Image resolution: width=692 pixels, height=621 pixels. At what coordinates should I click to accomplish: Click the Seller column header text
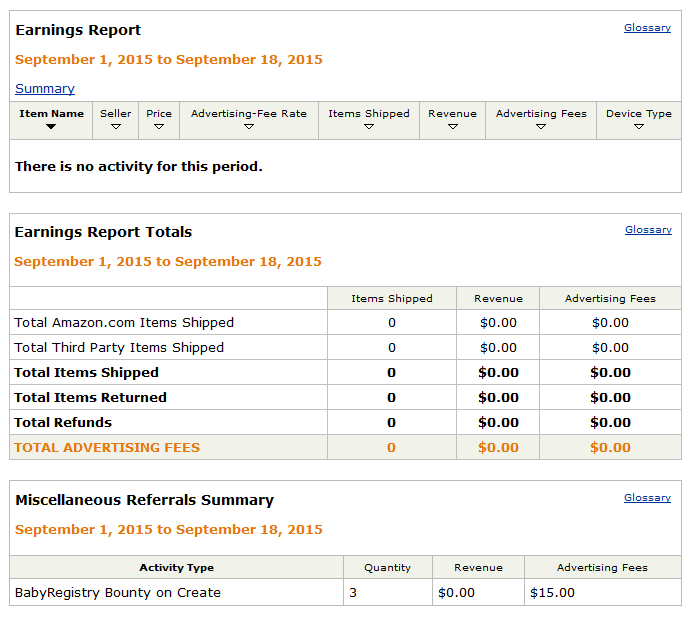[116, 114]
